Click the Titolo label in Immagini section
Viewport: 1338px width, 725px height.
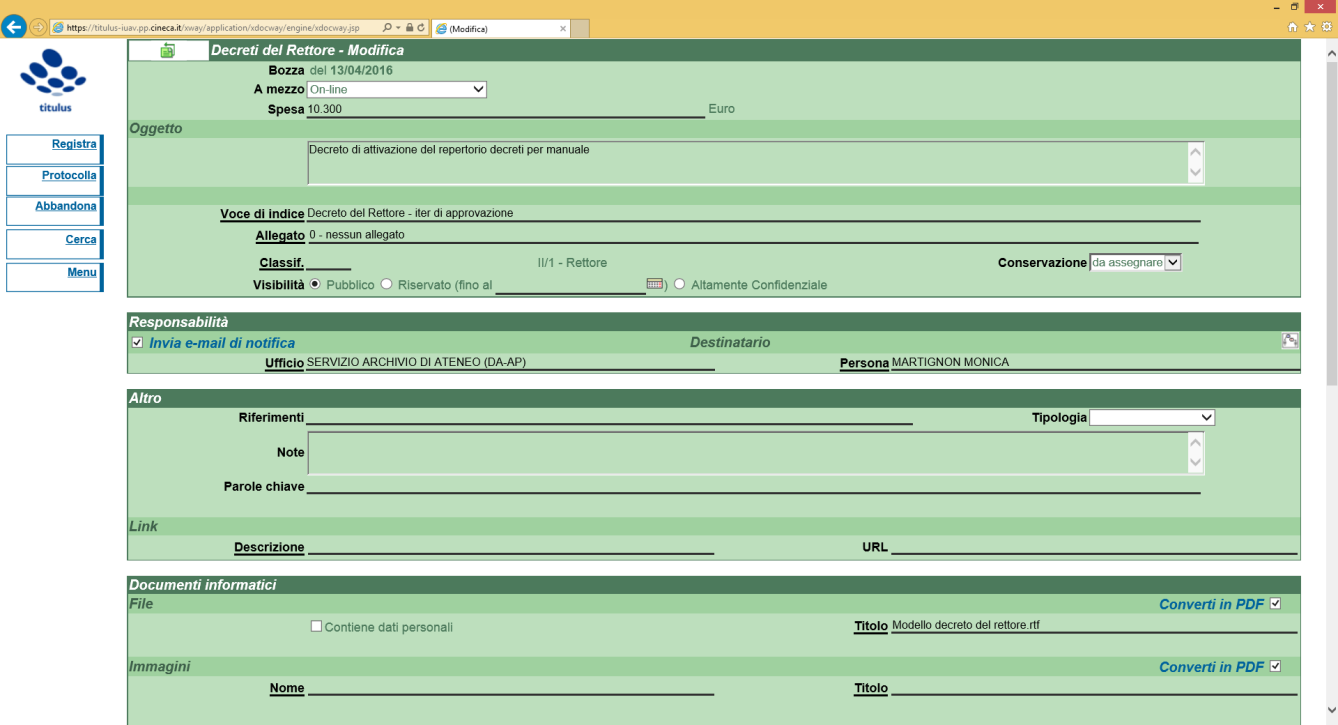point(871,688)
